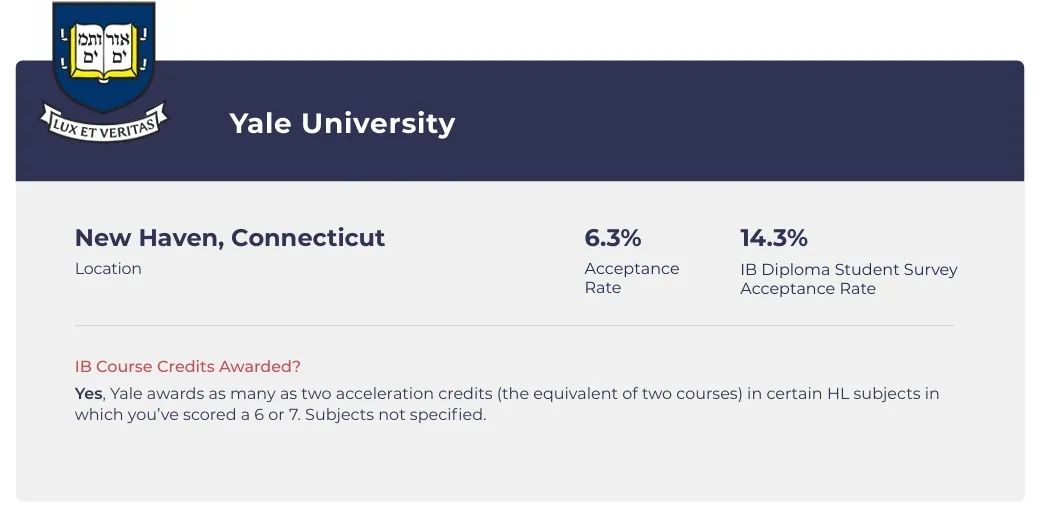Click the Lux et Veritas ribbon banner
The width and height of the screenshot is (1042, 513).
(104, 124)
